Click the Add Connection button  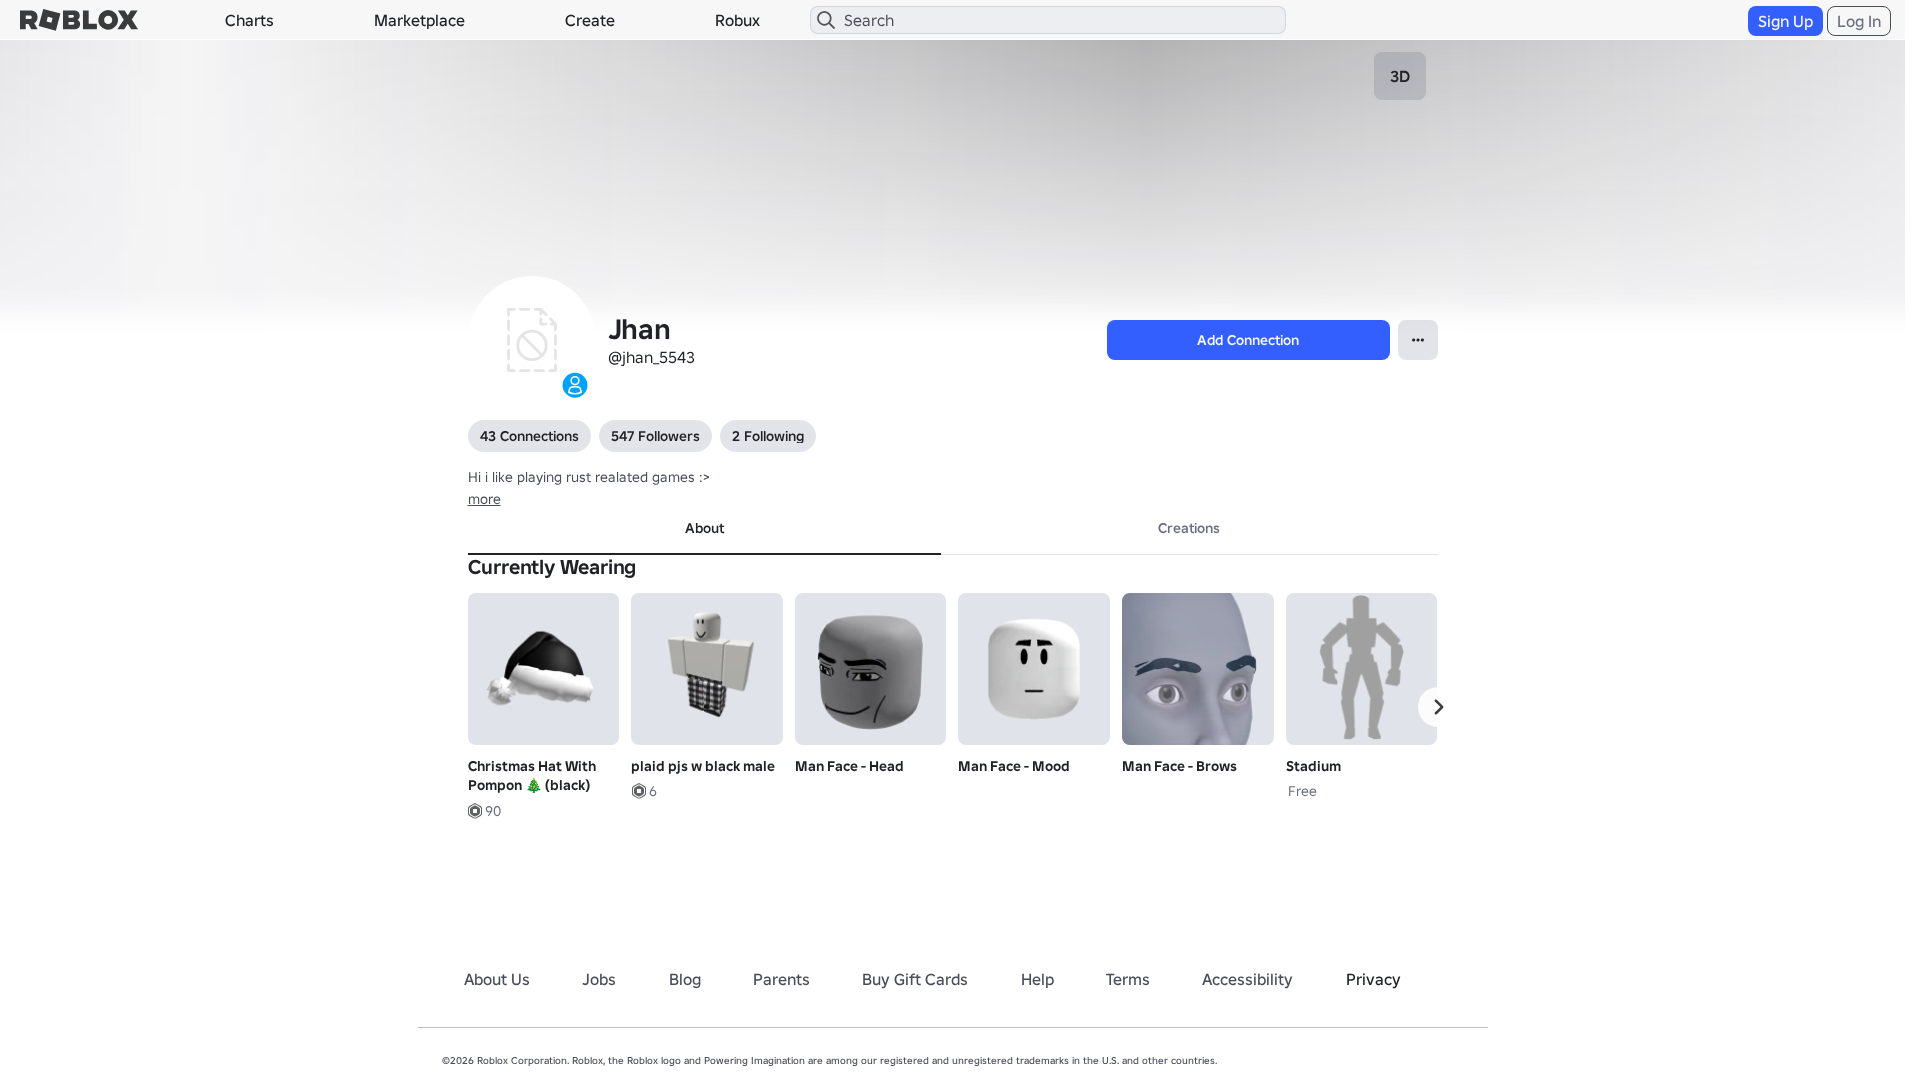point(1248,340)
